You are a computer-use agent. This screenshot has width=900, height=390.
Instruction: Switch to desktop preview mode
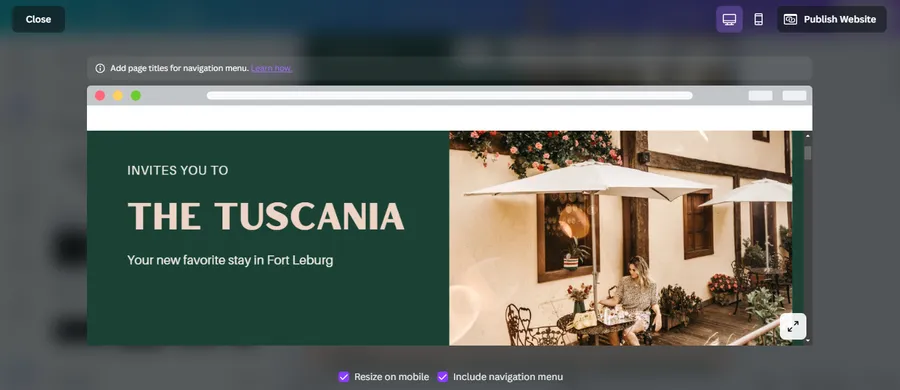tap(729, 19)
